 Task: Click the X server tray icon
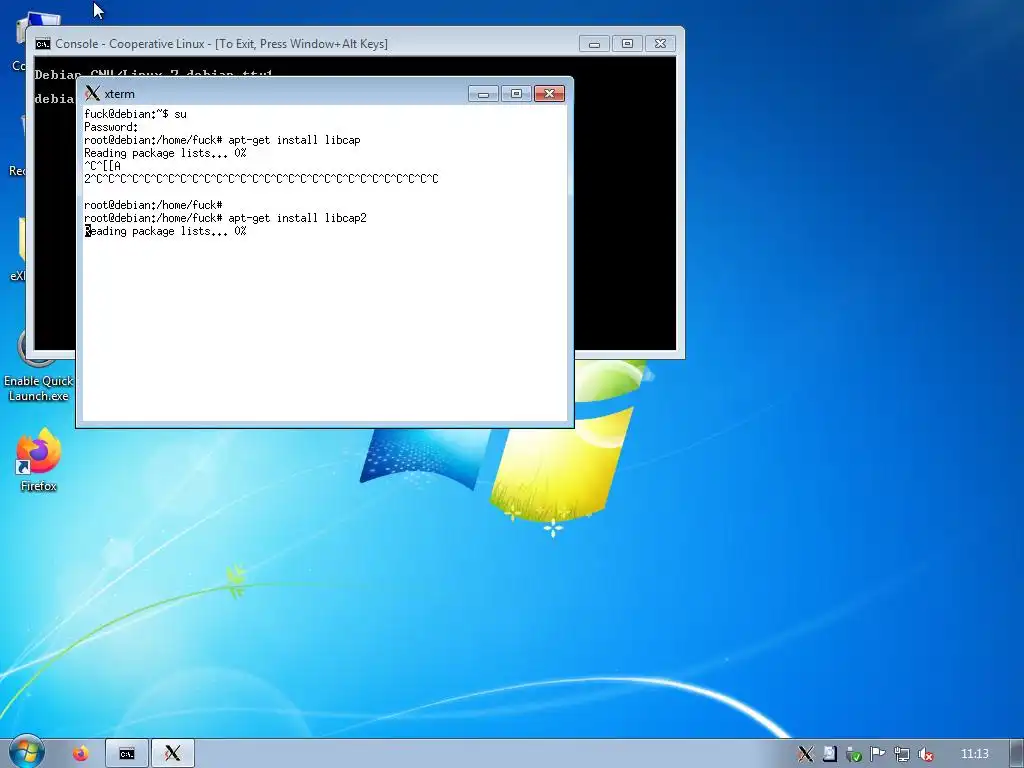click(805, 754)
